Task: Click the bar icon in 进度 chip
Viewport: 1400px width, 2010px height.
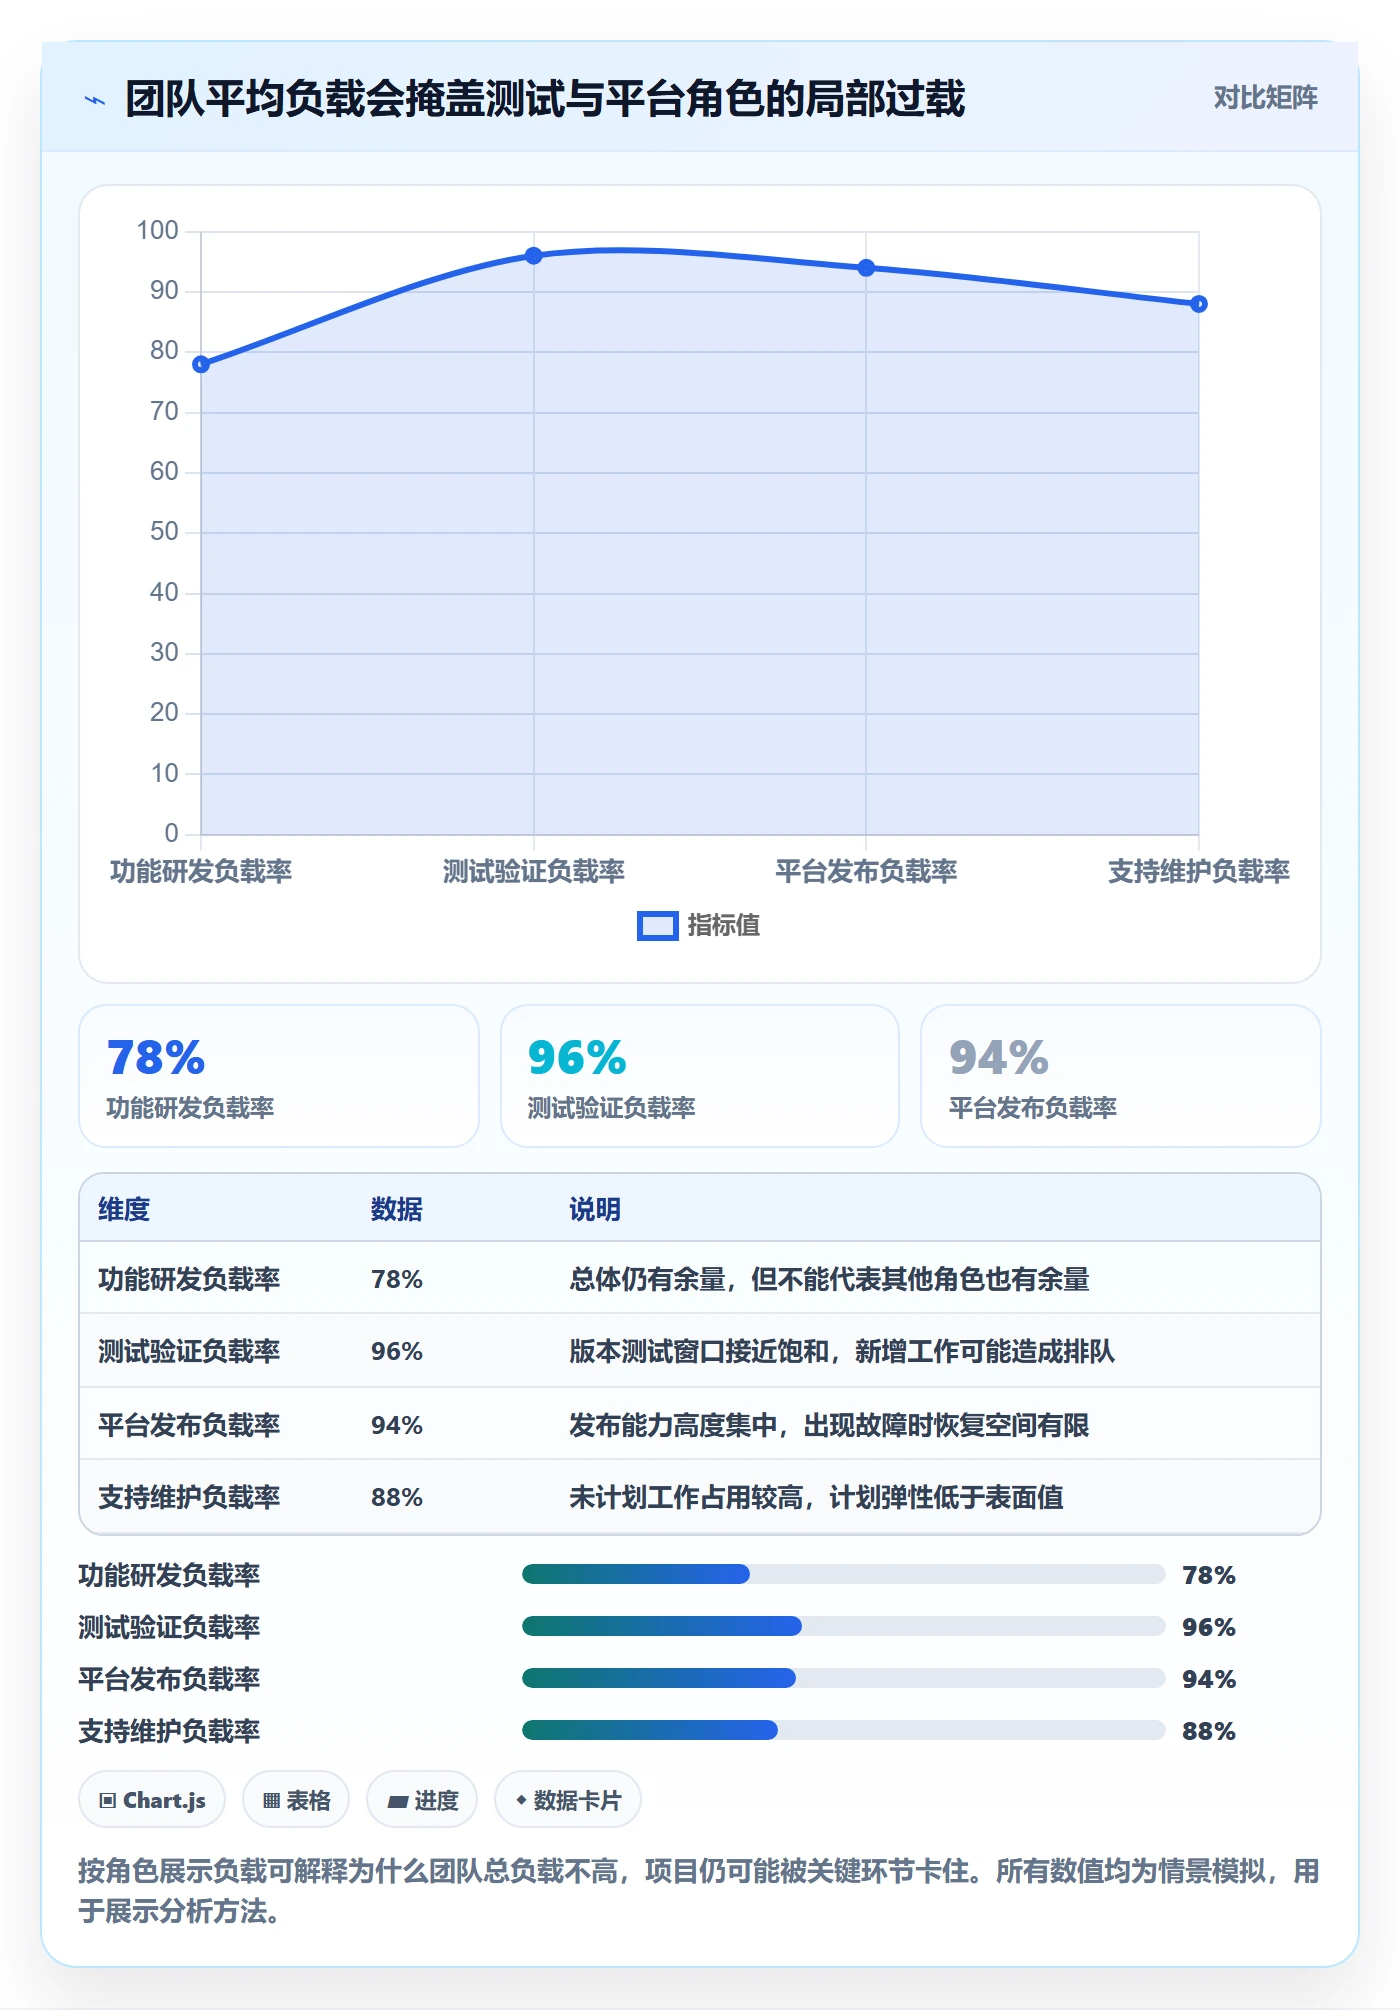Action: [x=398, y=1802]
